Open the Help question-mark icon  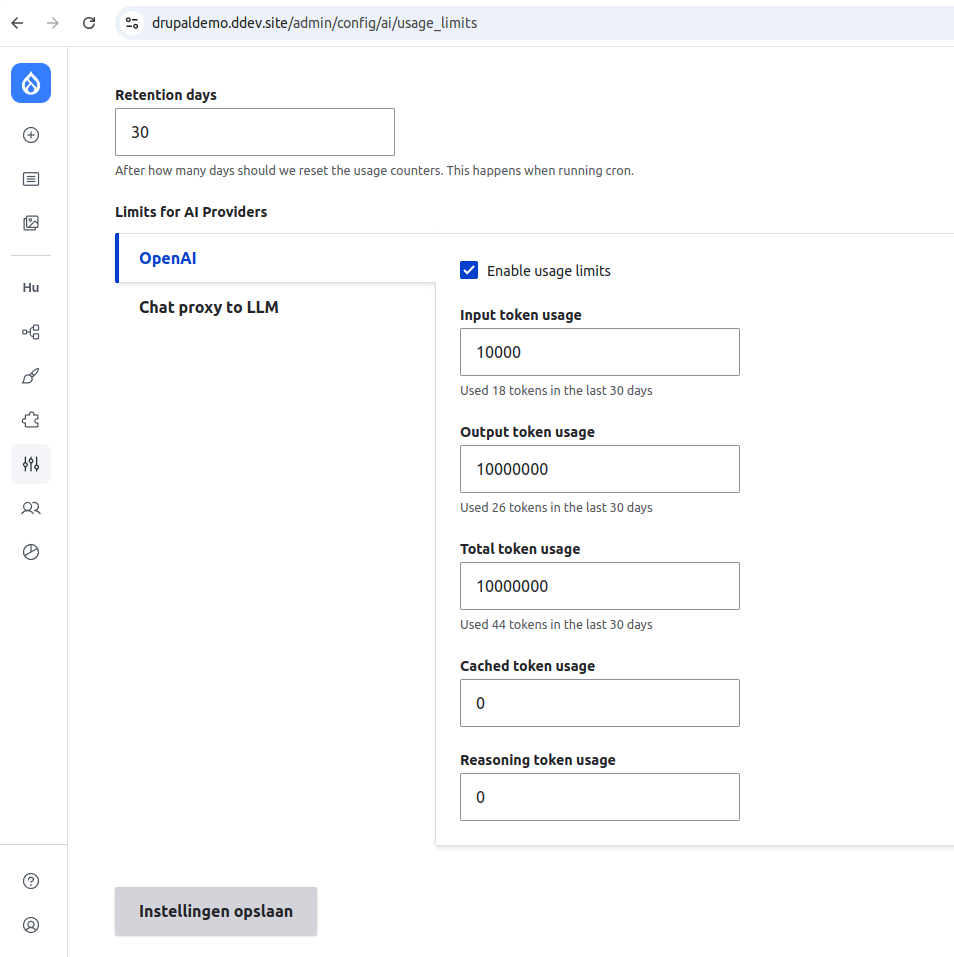point(31,881)
